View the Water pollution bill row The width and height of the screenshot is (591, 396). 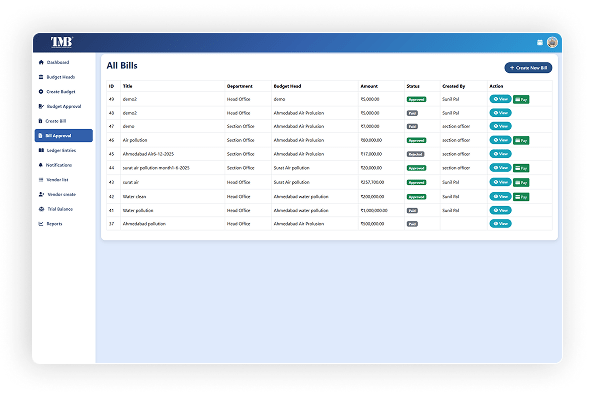pos(500,210)
